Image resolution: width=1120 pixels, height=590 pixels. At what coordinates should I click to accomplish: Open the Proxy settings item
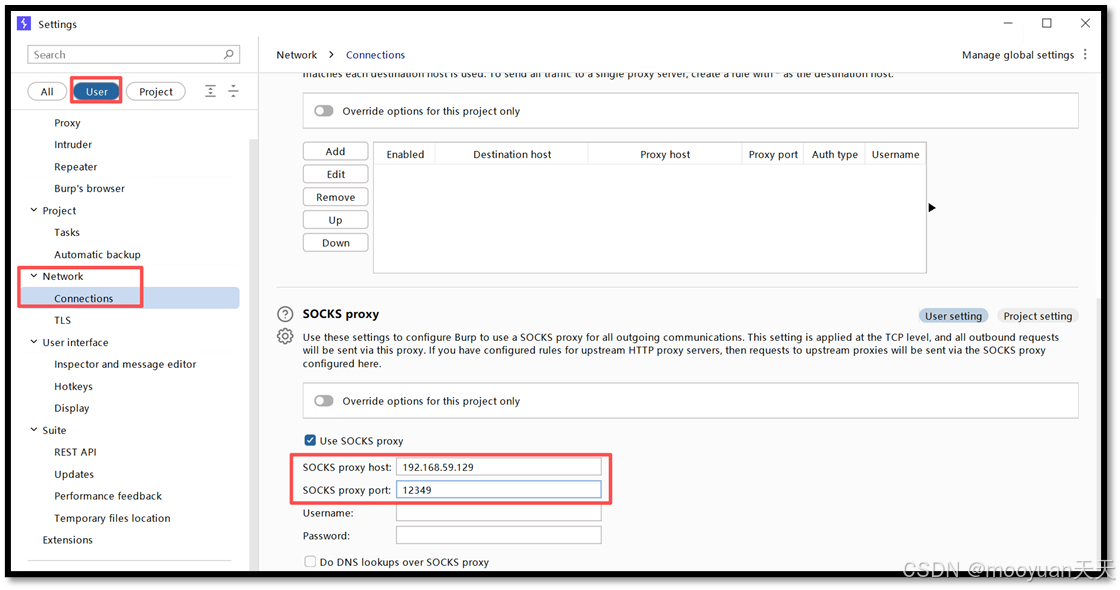(x=67, y=123)
